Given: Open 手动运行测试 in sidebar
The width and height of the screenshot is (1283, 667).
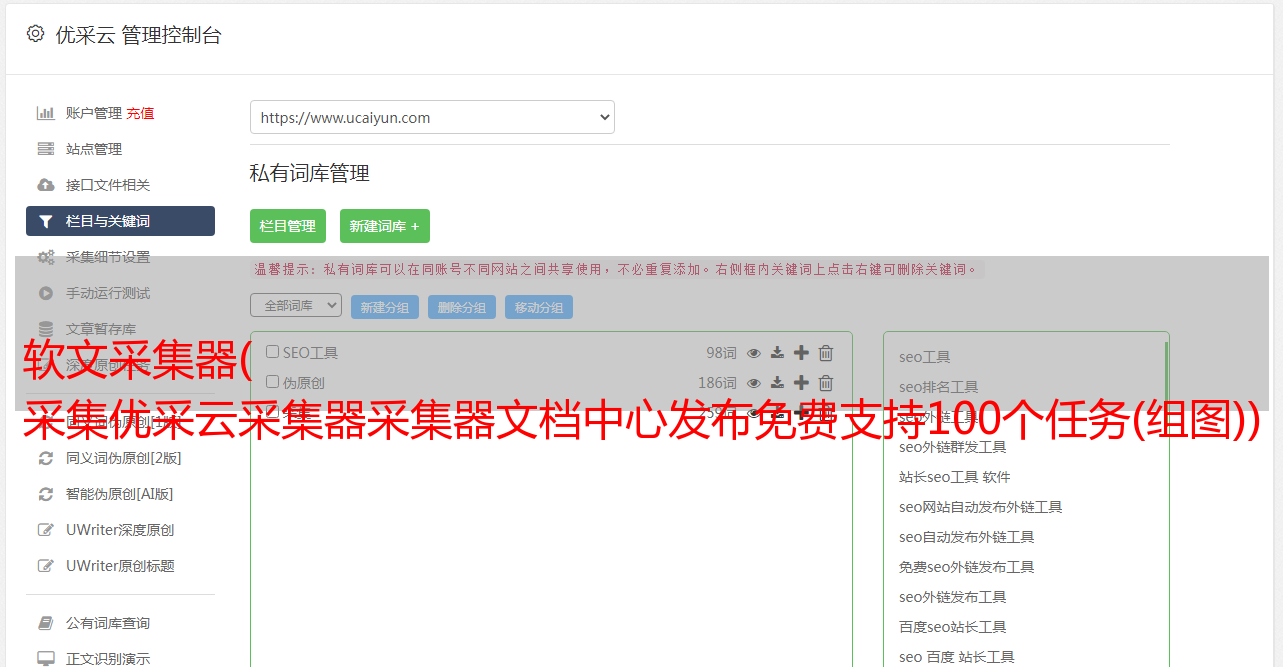Looking at the screenshot, I should point(108,293).
